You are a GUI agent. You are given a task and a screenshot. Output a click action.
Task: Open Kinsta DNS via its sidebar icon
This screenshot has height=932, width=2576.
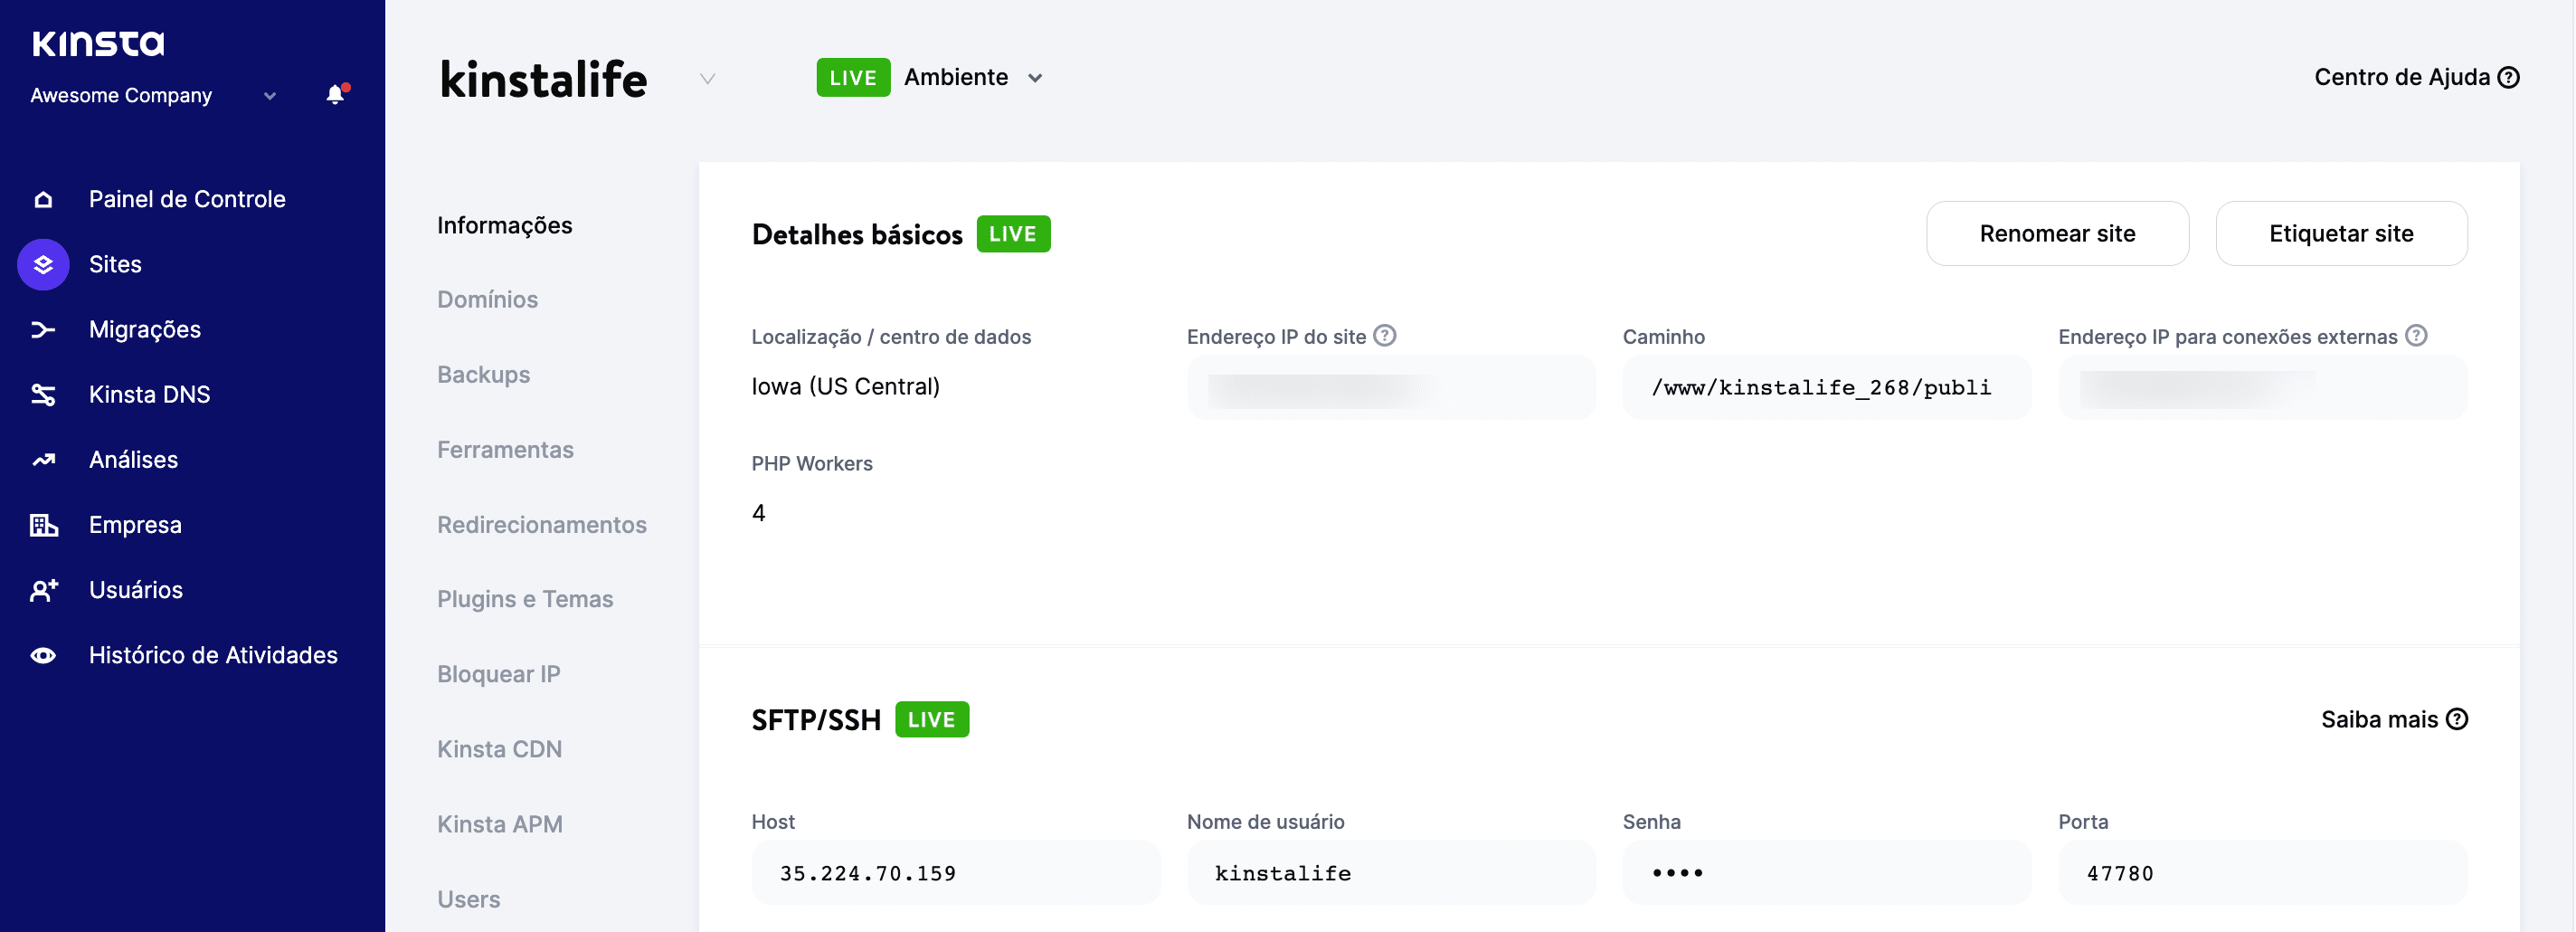click(x=44, y=394)
